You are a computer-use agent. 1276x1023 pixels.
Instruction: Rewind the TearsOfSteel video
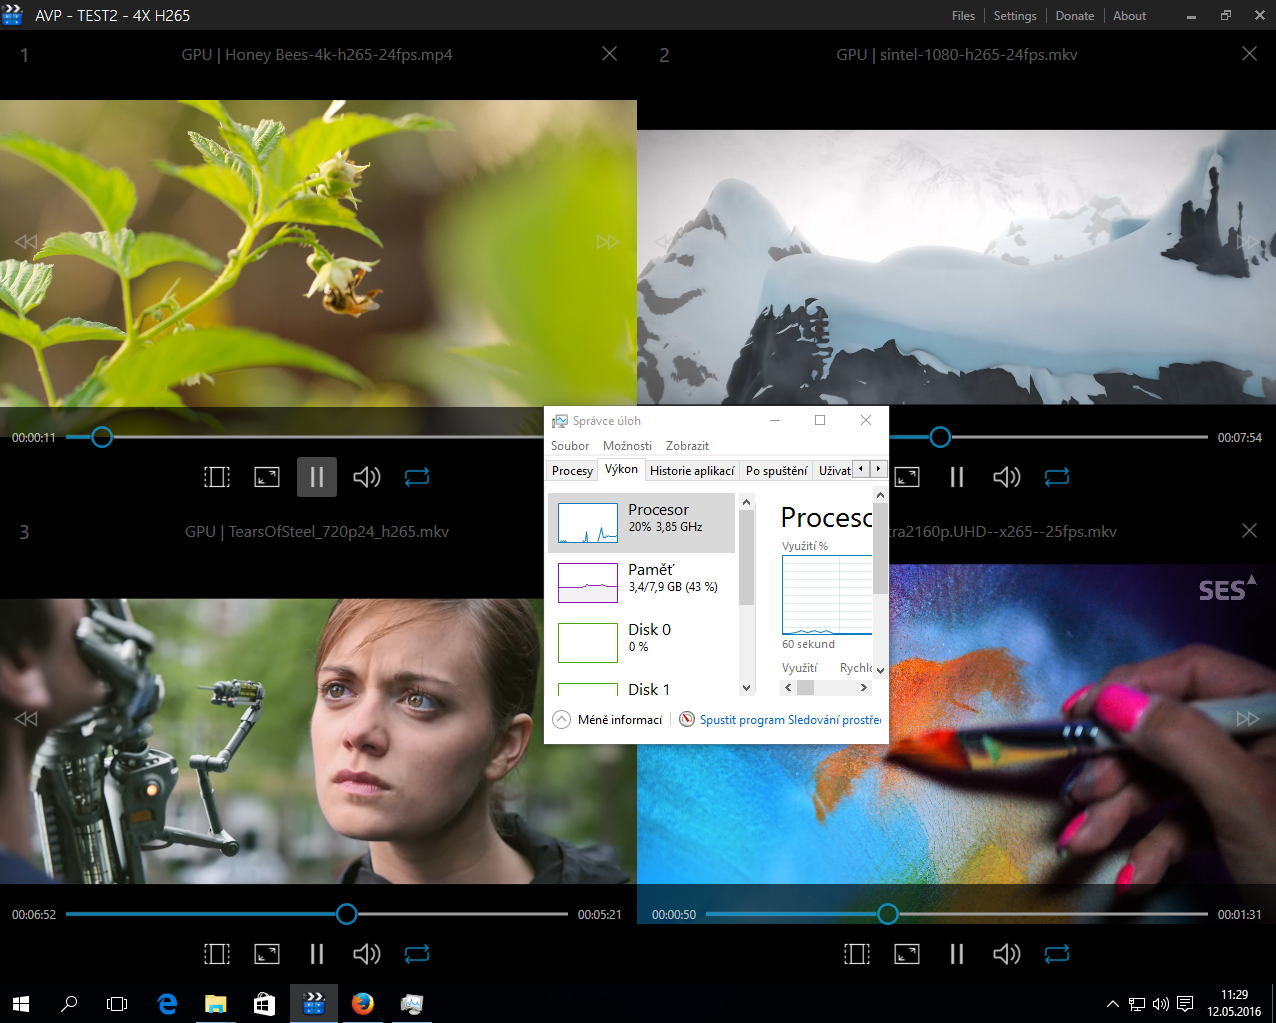click(x=26, y=719)
